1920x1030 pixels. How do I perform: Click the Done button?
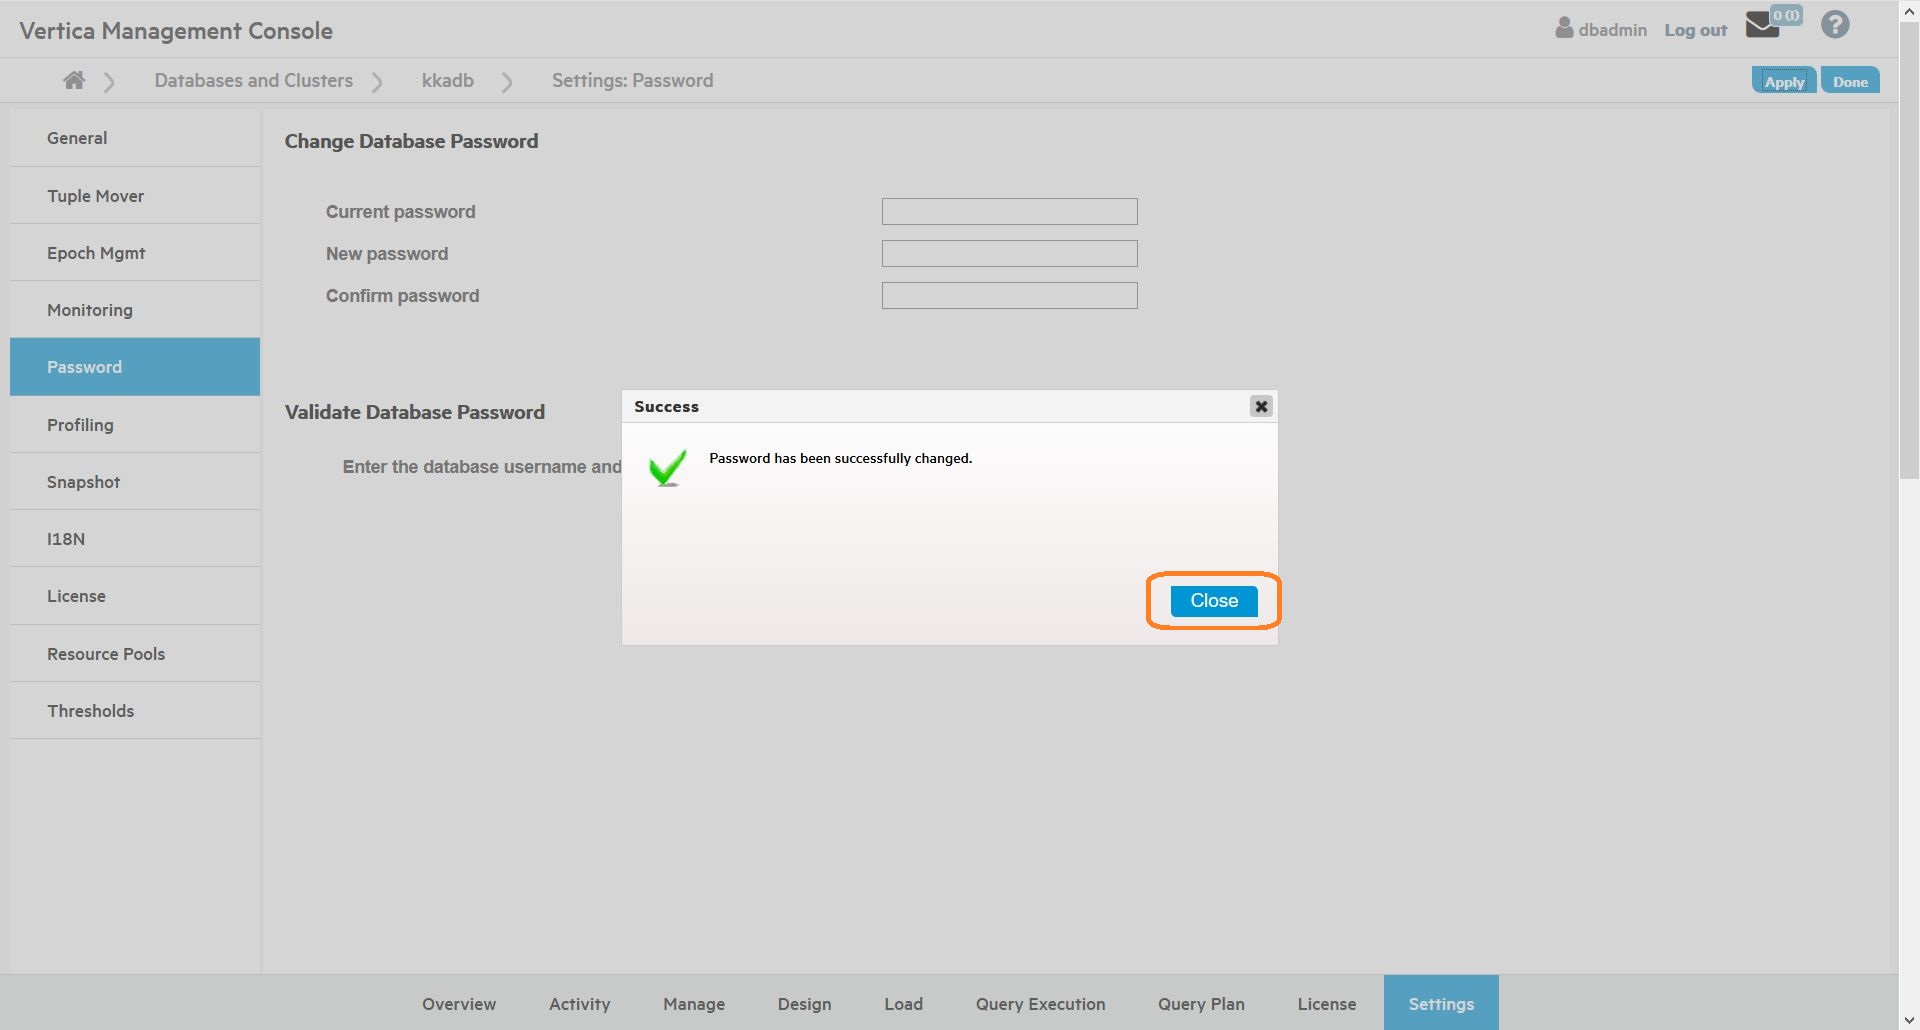point(1849,82)
